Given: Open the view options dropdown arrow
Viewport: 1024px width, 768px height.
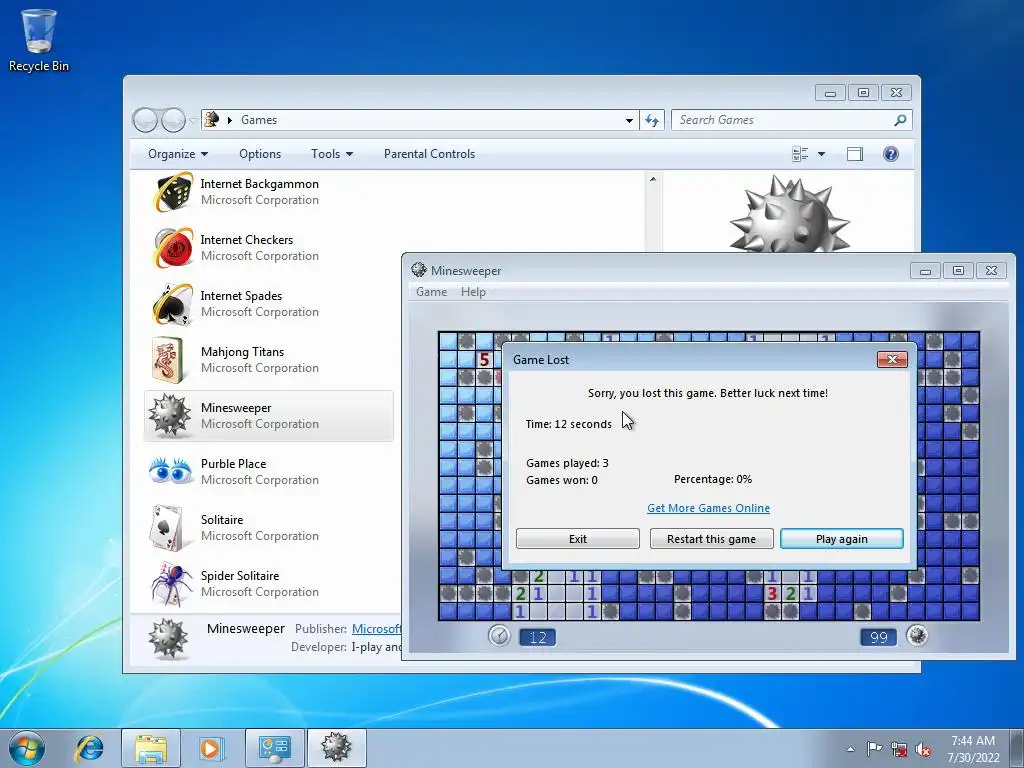Looking at the screenshot, I should [822, 154].
